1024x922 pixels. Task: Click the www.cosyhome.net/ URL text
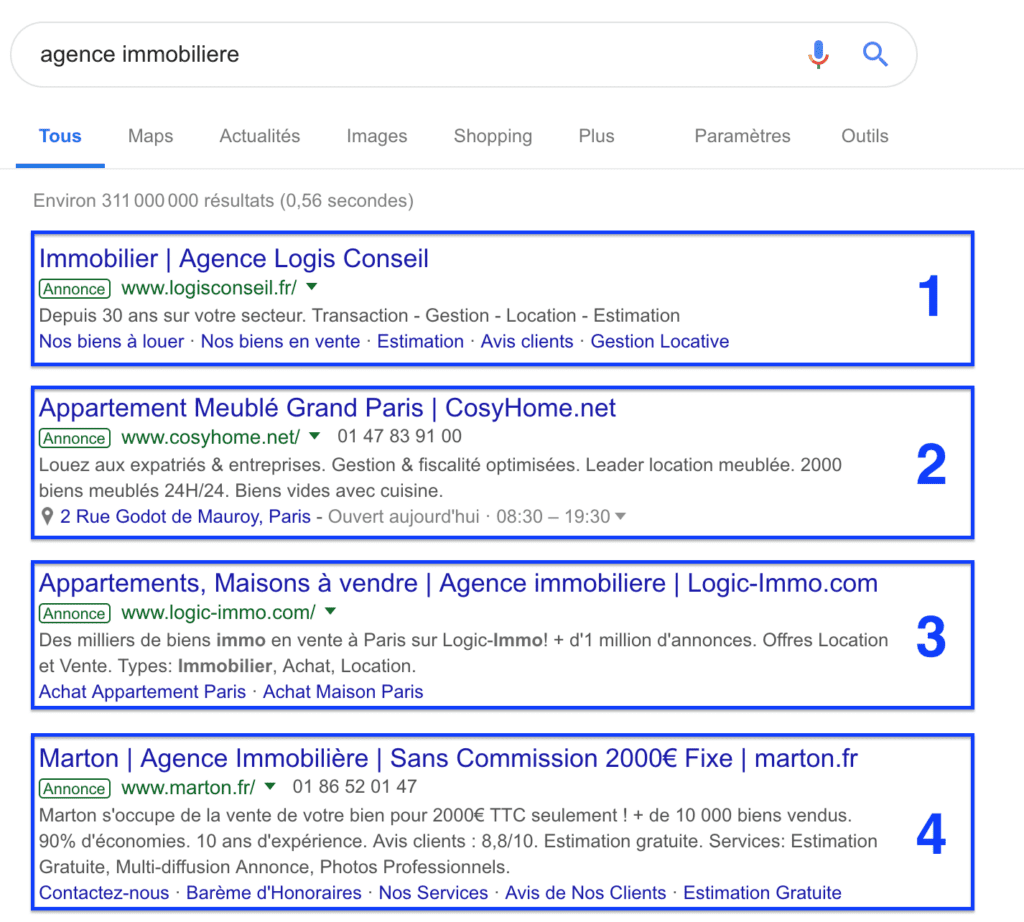(x=210, y=437)
